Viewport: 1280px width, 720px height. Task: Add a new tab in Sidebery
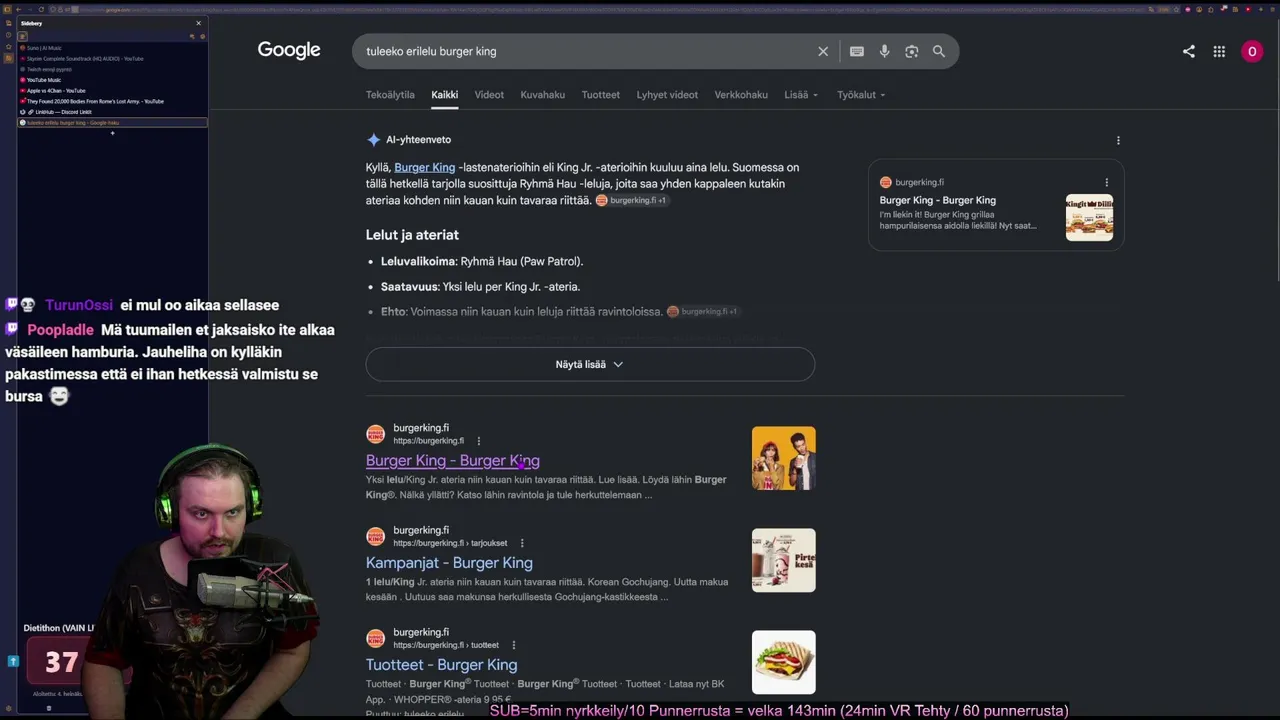pos(112,133)
